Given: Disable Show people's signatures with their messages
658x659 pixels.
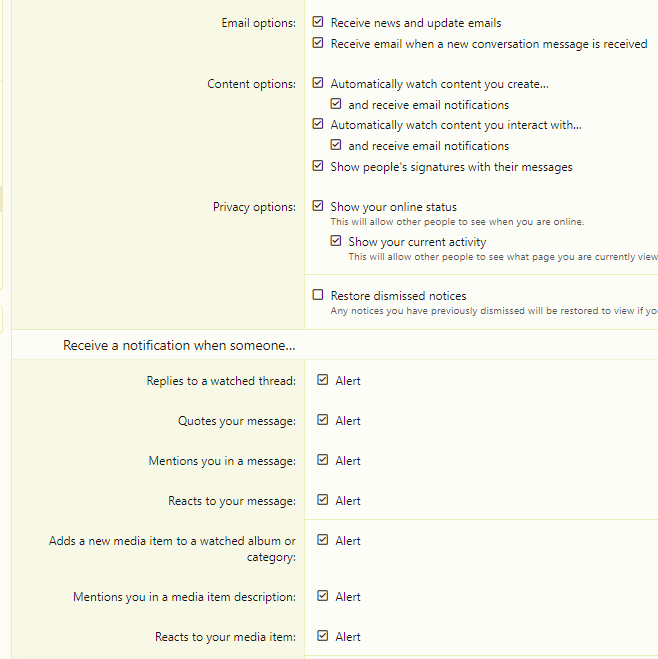Looking at the screenshot, I should click(318, 166).
